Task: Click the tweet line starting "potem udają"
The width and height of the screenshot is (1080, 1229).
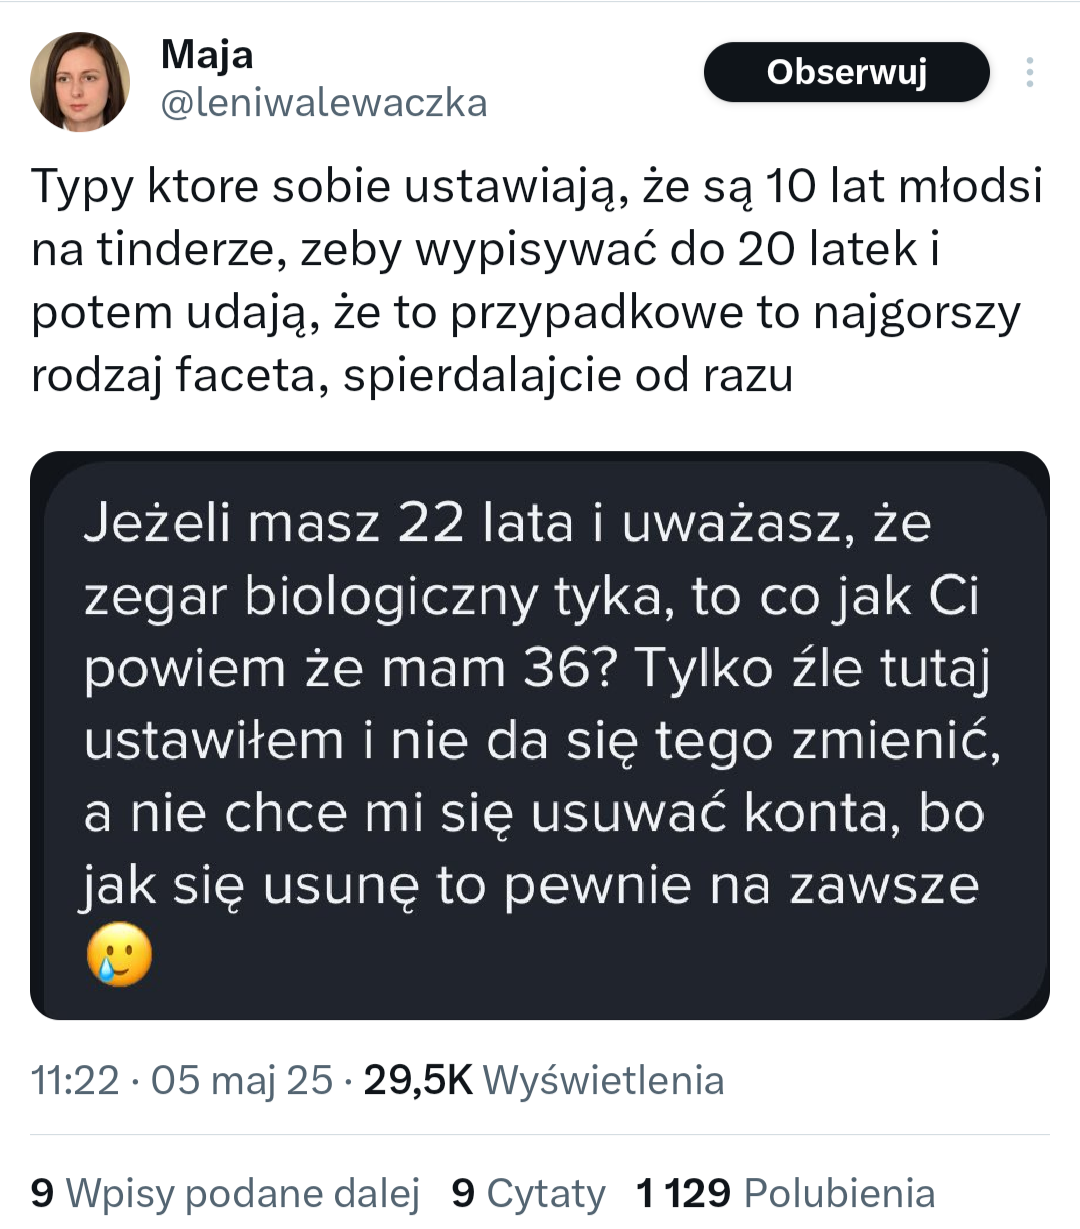Action: click(x=525, y=313)
